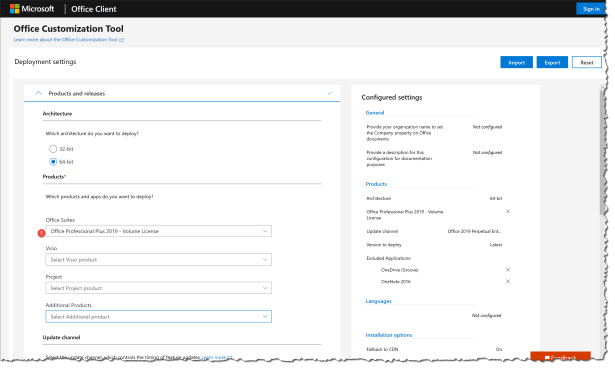Open Learn more about the Office Customization Tool
615x369 pixels.
click(x=66, y=40)
